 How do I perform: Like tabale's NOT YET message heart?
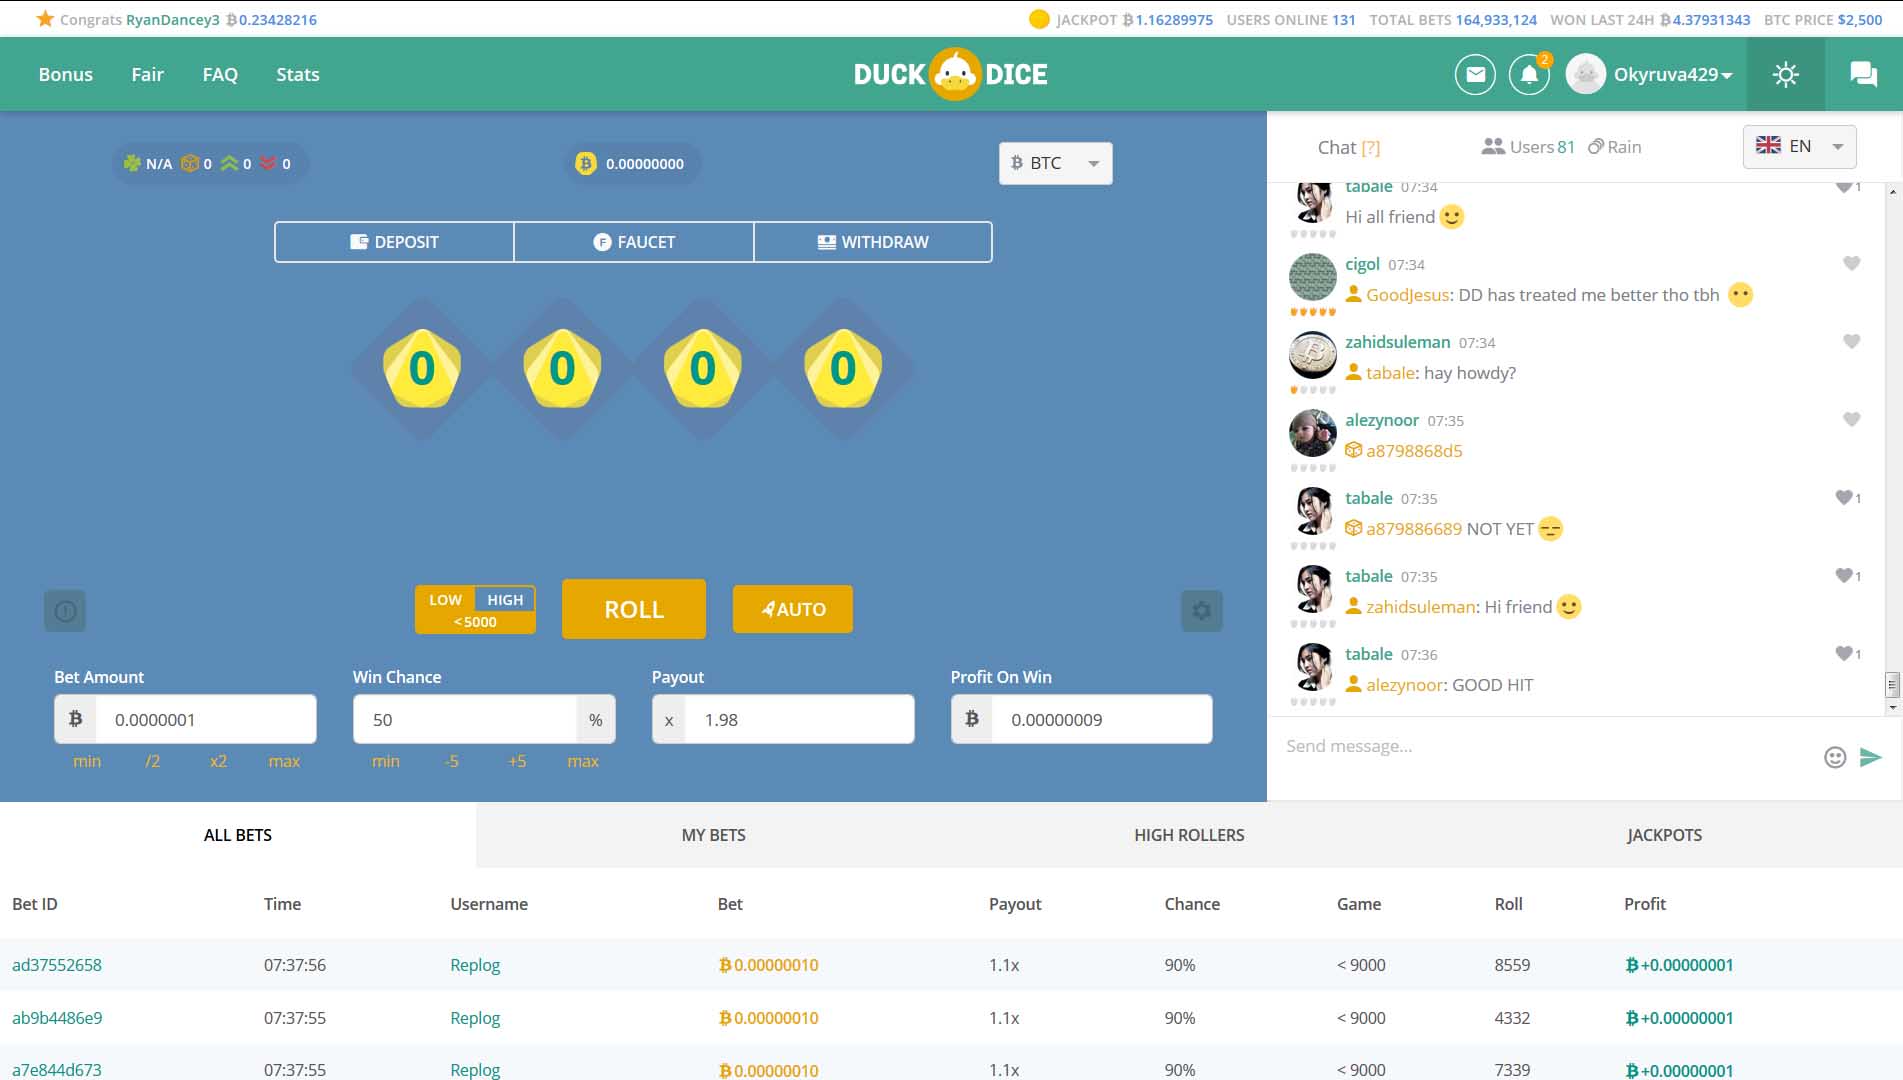click(x=1845, y=497)
